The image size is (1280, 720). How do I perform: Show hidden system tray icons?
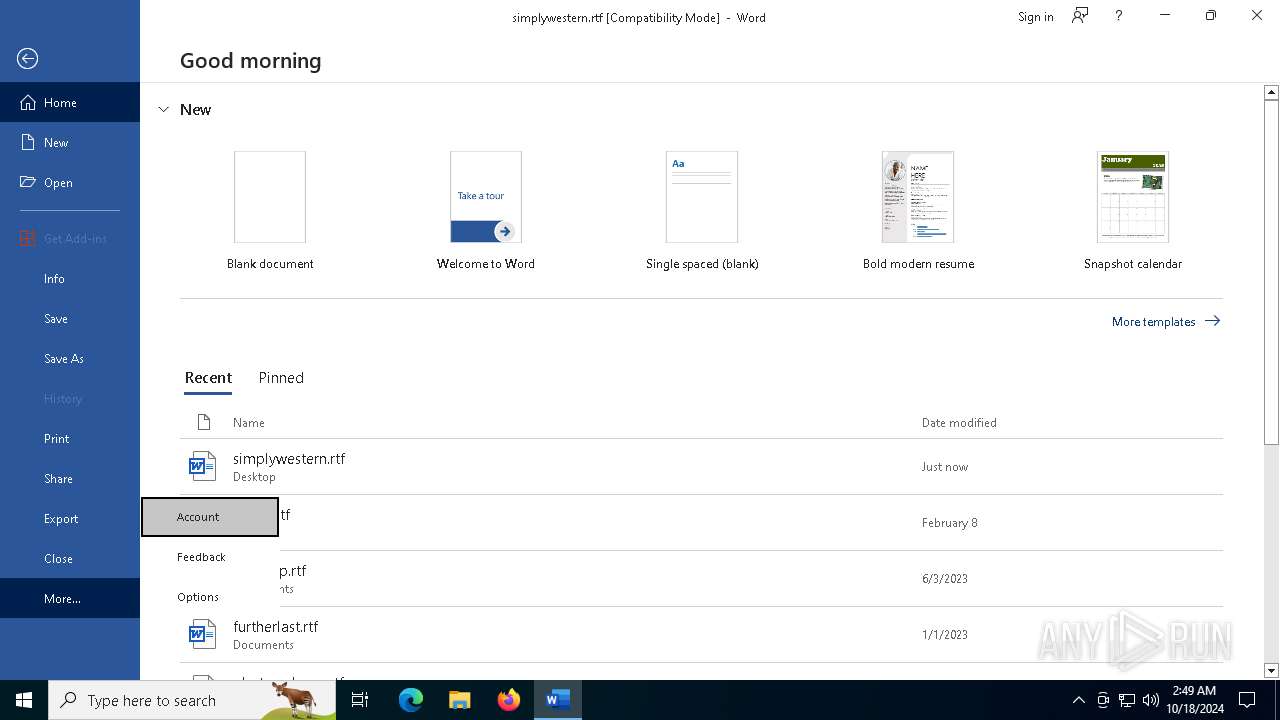coord(1079,700)
